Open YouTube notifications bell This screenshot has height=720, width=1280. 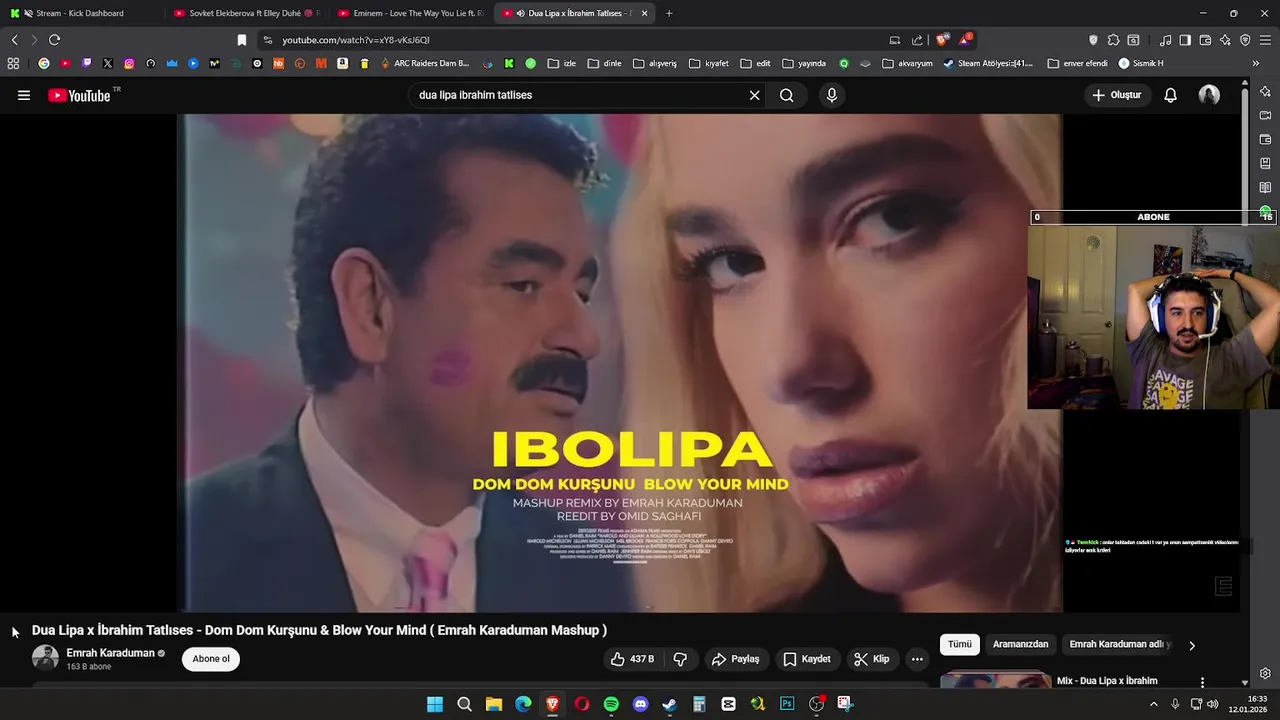pyautogui.click(x=1170, y=95)
